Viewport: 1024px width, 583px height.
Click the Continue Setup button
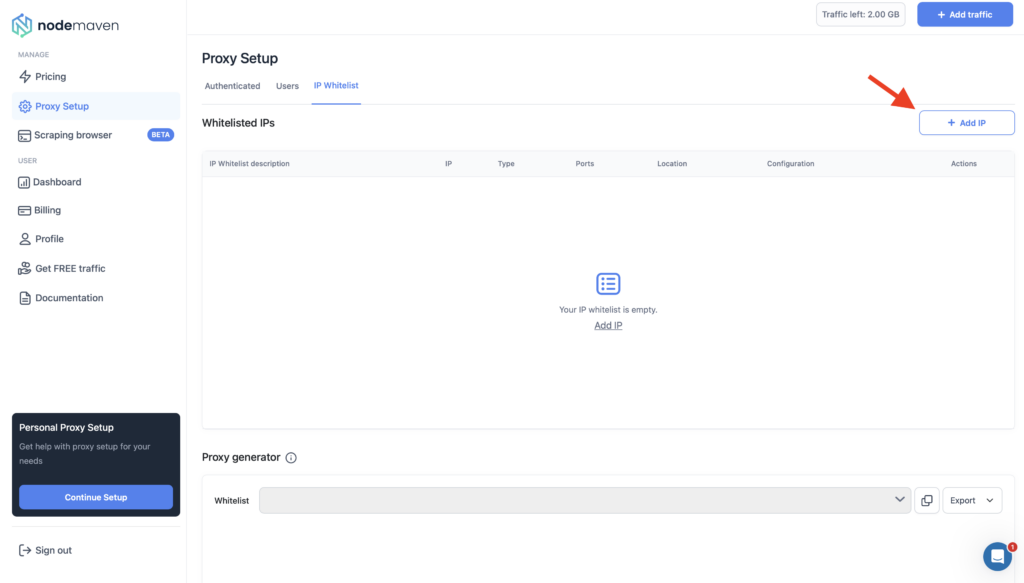click(x=96, y=497)
